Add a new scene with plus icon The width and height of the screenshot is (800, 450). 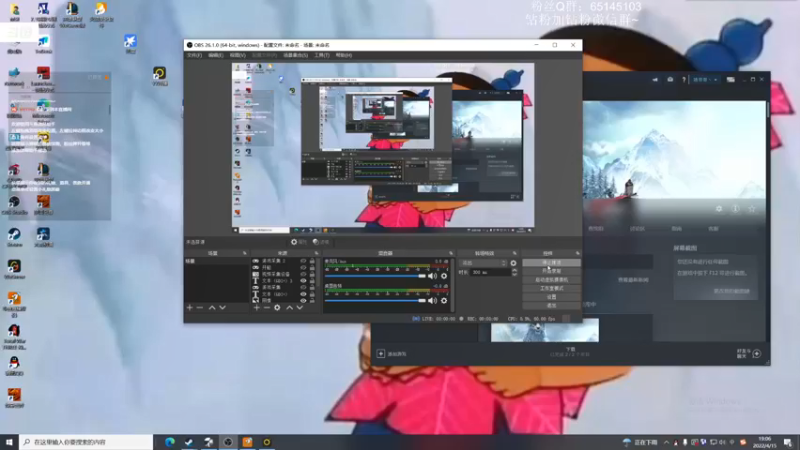190,308
